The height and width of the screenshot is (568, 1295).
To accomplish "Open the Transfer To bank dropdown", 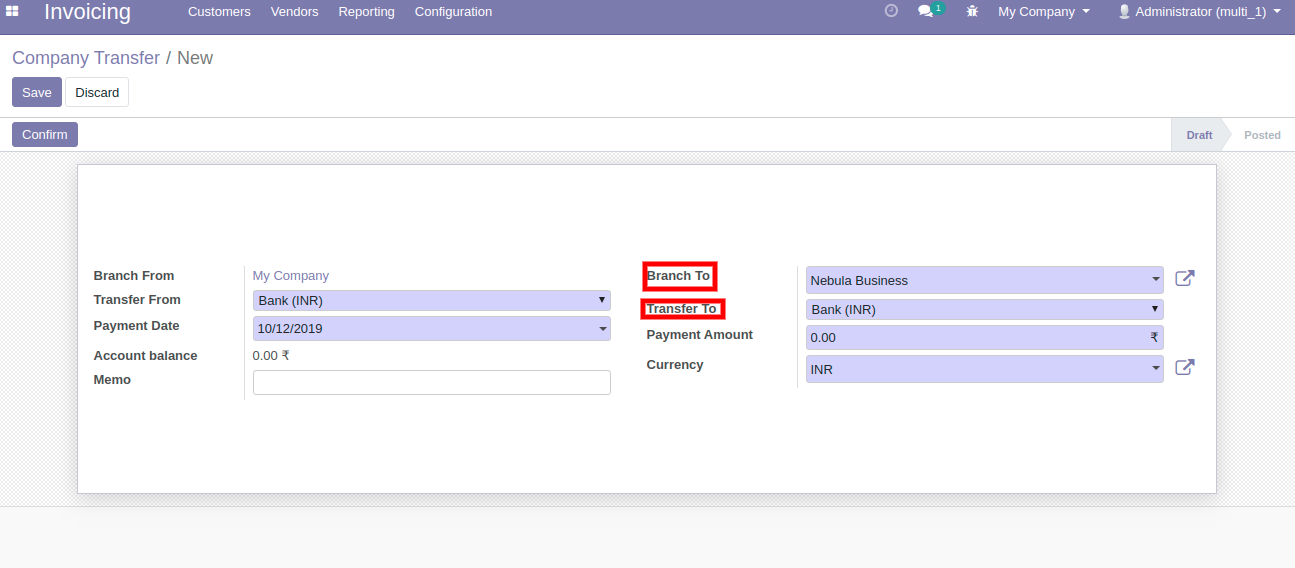I will [x=1155, y=309].
